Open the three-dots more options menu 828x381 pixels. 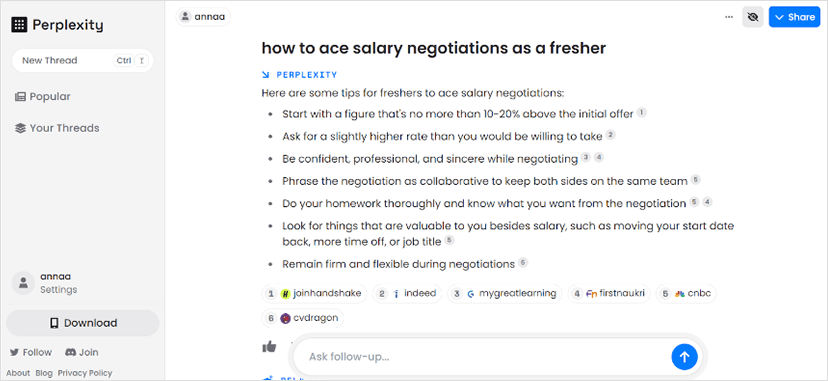tap(729, 17)
